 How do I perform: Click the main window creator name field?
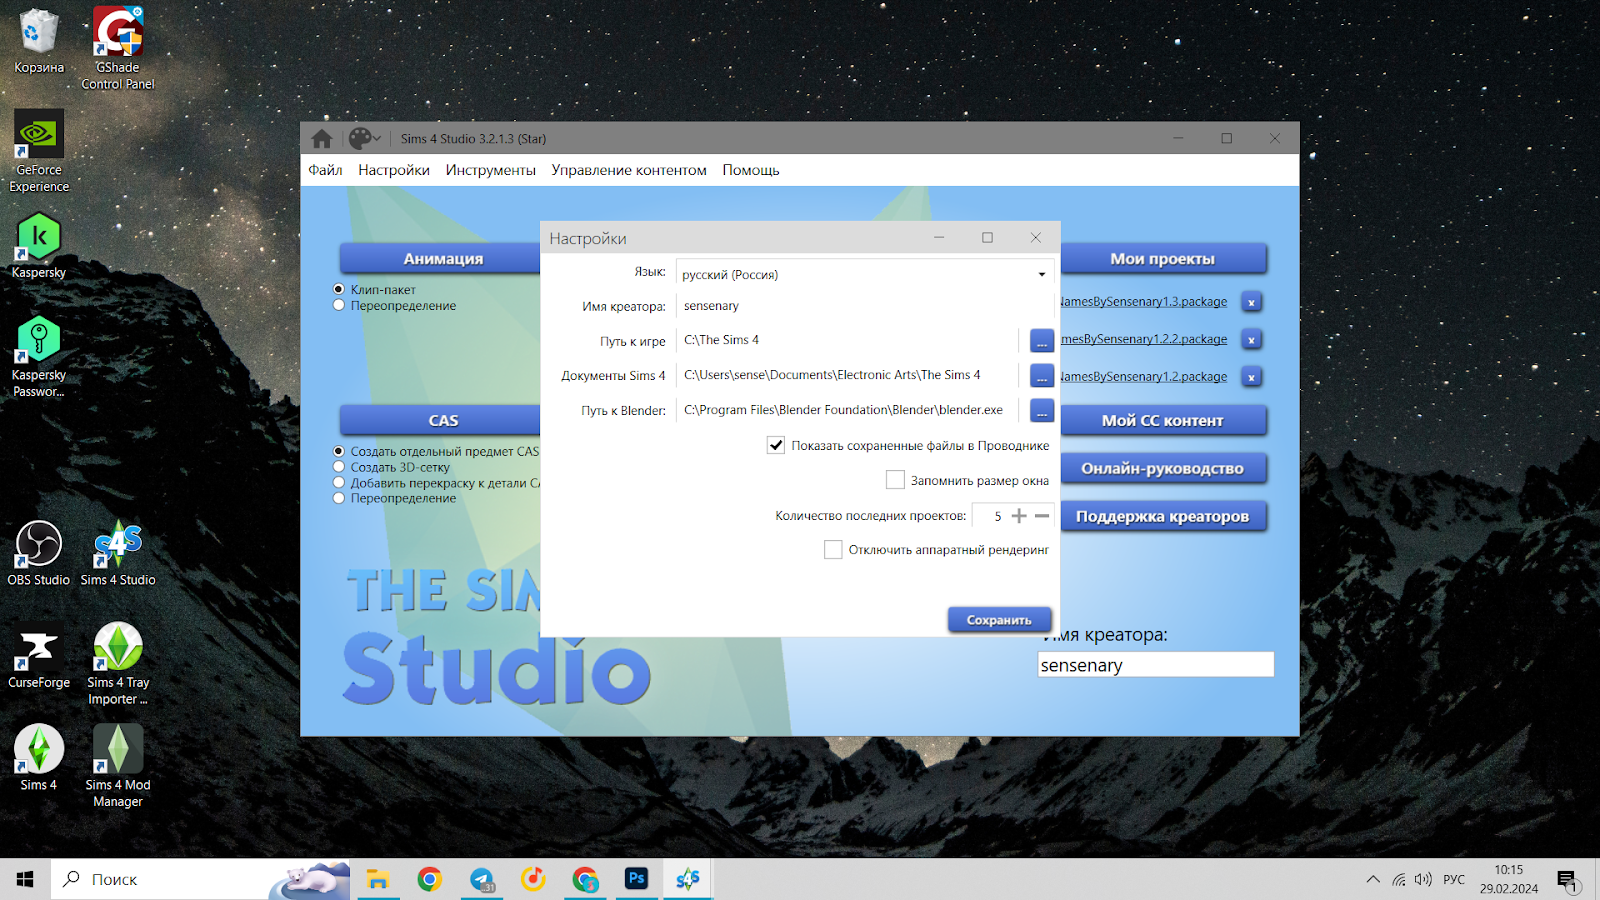point(1156,665)
